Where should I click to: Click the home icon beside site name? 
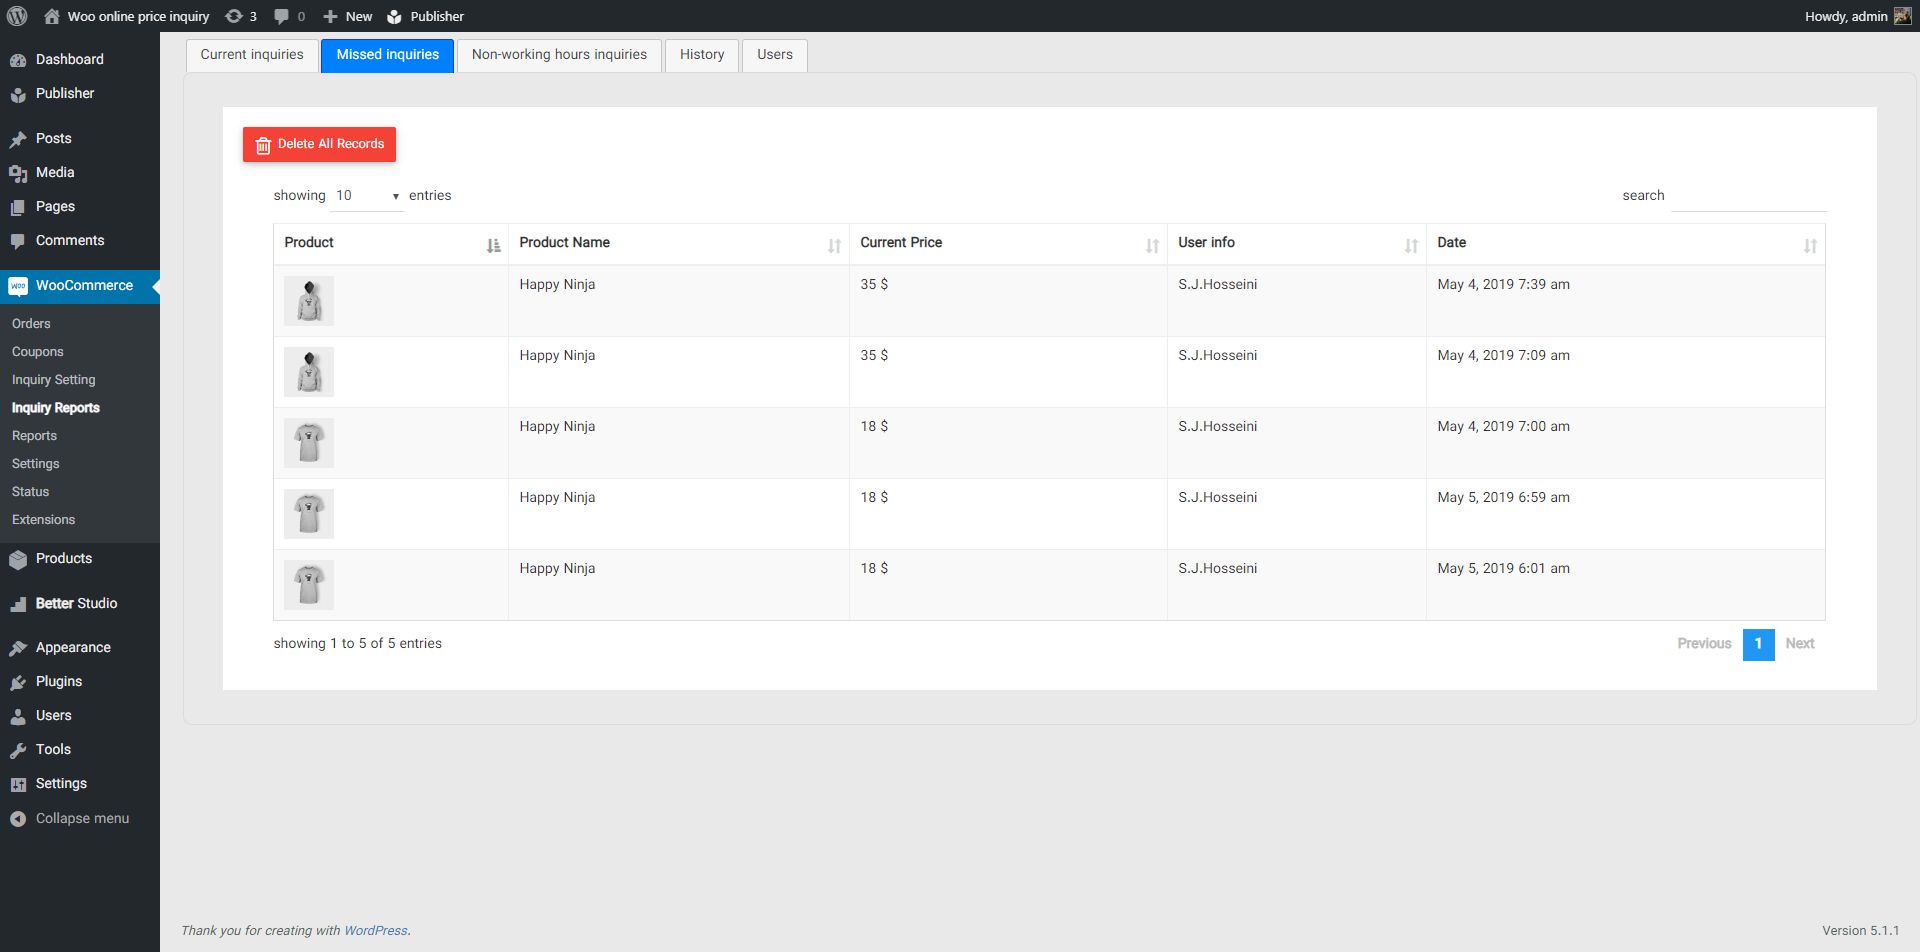tap(52, 16)
